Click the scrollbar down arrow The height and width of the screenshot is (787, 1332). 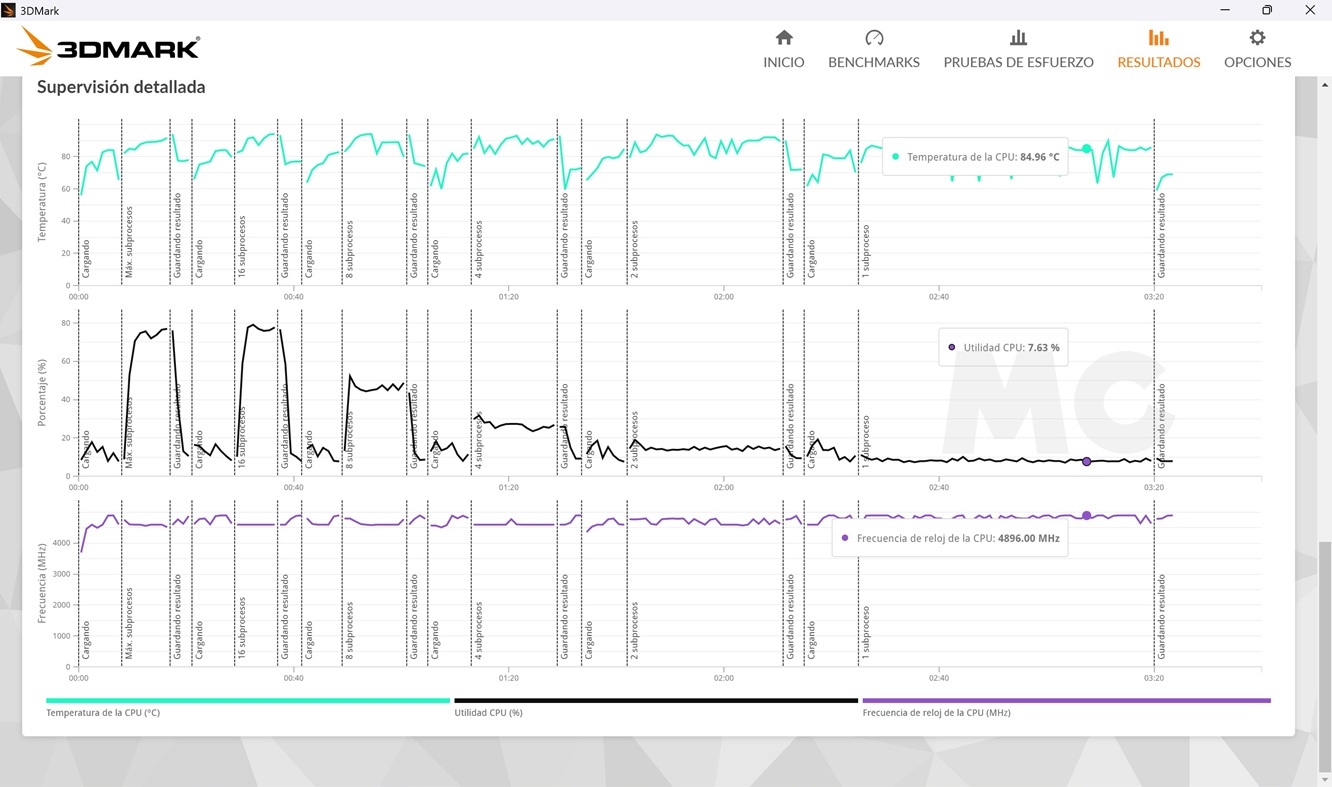(1324, 779)
